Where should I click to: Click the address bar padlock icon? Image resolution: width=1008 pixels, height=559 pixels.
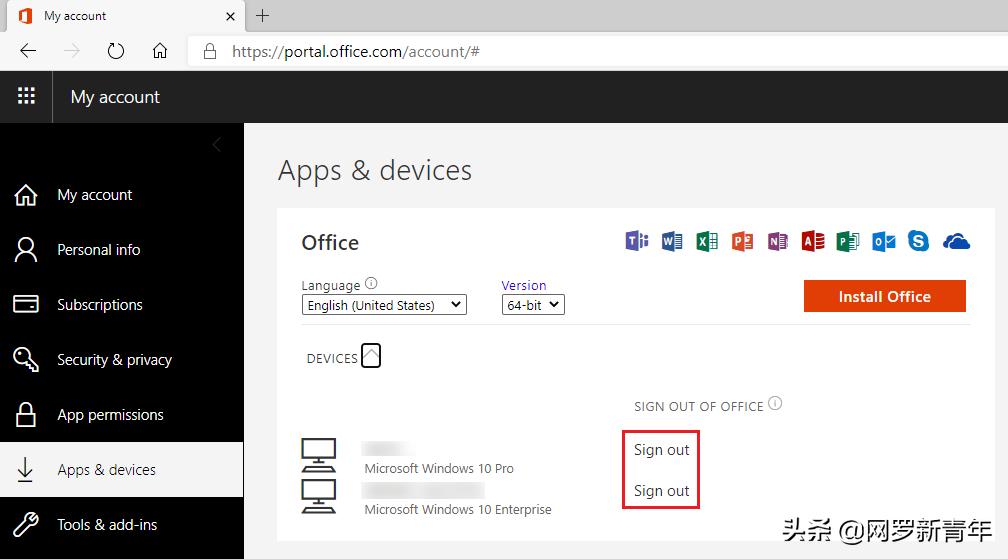[210, 51]
